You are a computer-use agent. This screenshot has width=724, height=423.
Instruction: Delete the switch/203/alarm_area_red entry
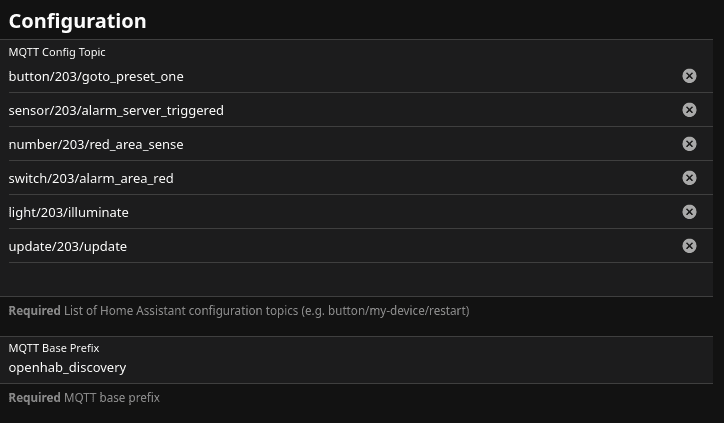click(689, 178)
